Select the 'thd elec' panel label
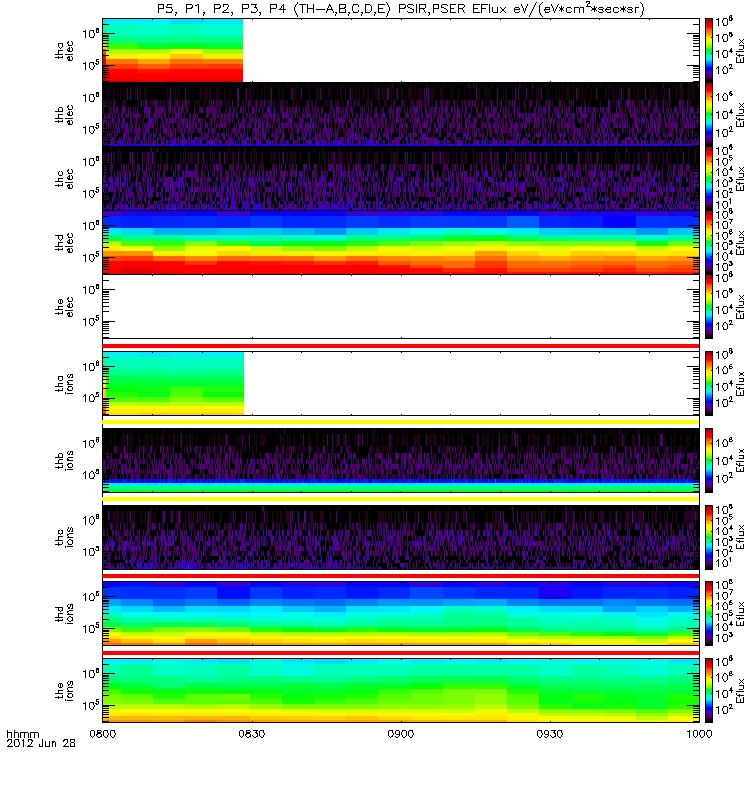This screenshot has width=750, height=800. click(x=64, y=242)
